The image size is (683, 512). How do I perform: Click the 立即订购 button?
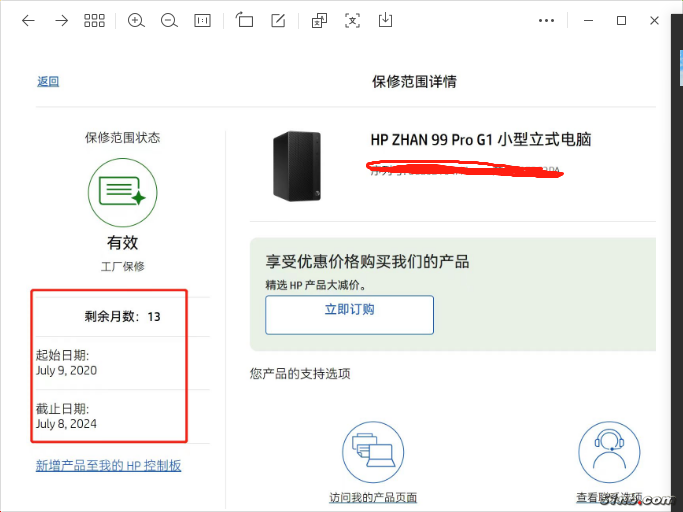click(x=349, y=315)
